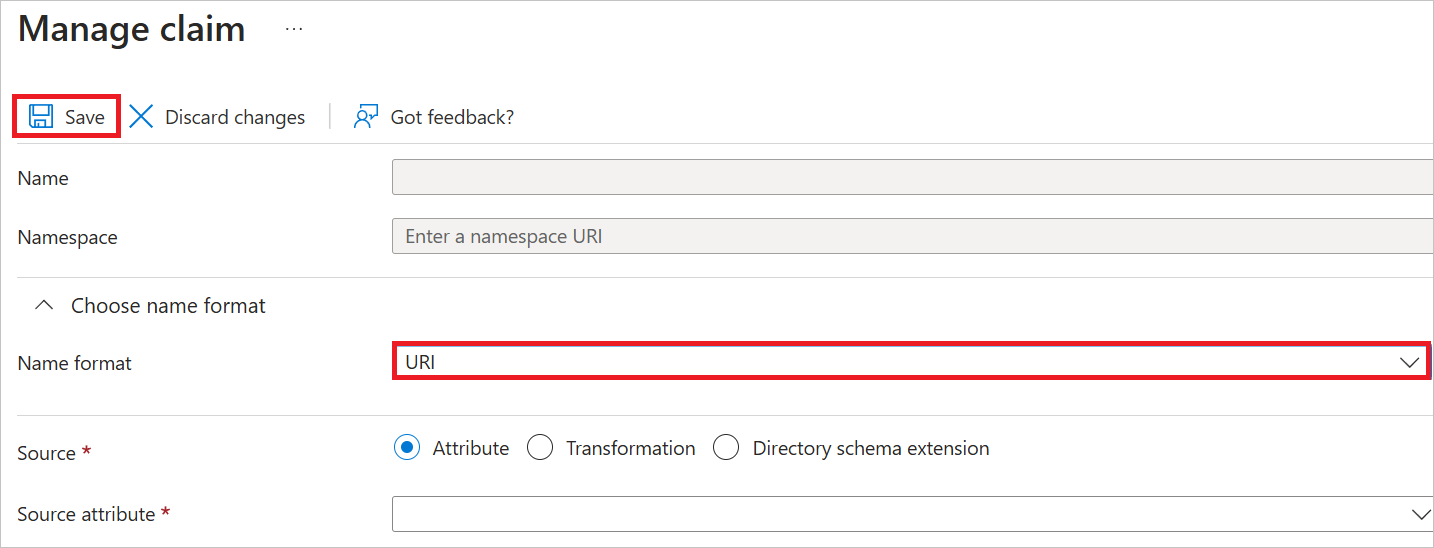Expand the Source attribute dropdown

point(1419,514)
